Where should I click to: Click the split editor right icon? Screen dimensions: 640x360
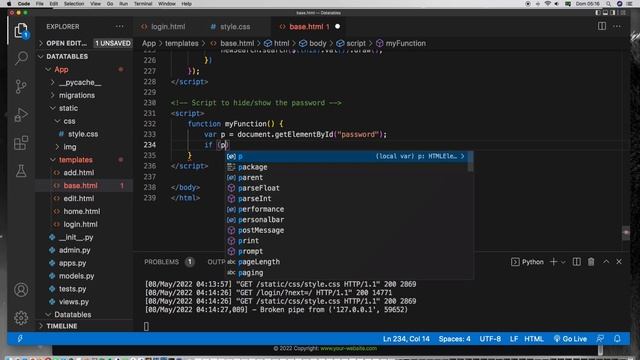602,26
